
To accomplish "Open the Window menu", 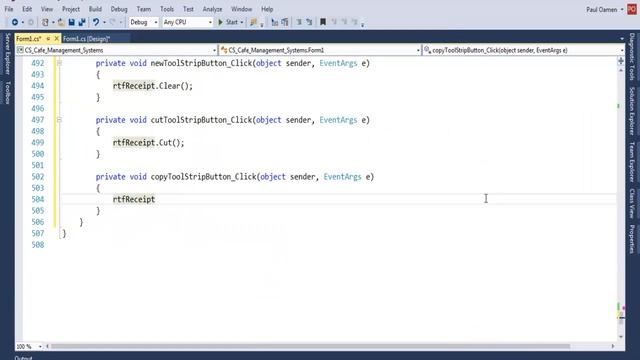I will [241, 9].
